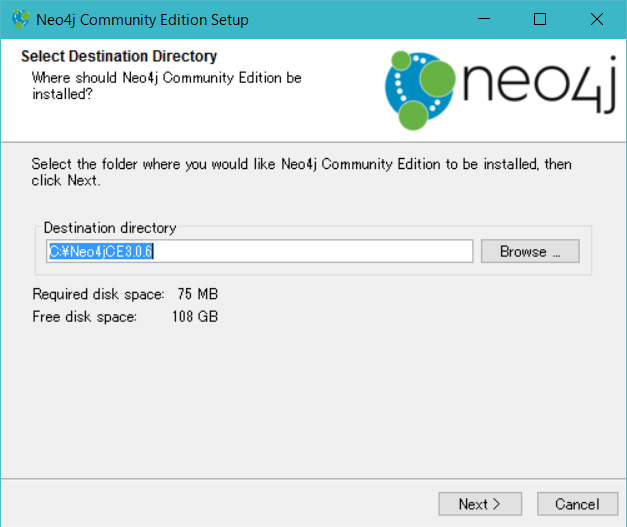This screenshot has height=527, width=627.
Task: Maximize the setup window
Action: click(540, 19)
